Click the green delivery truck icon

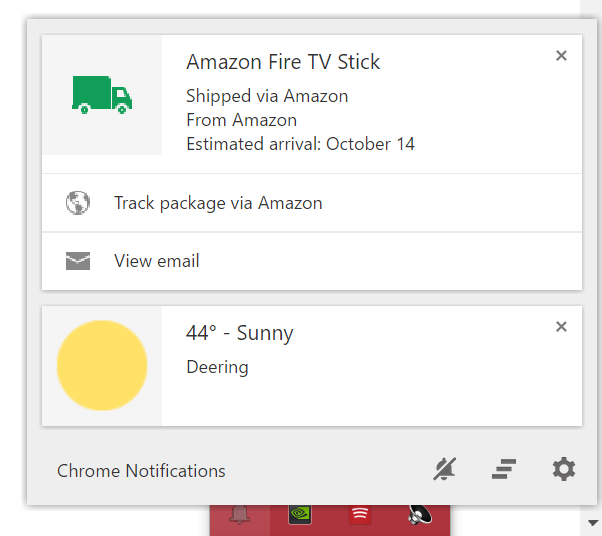[x=102, y=95]
